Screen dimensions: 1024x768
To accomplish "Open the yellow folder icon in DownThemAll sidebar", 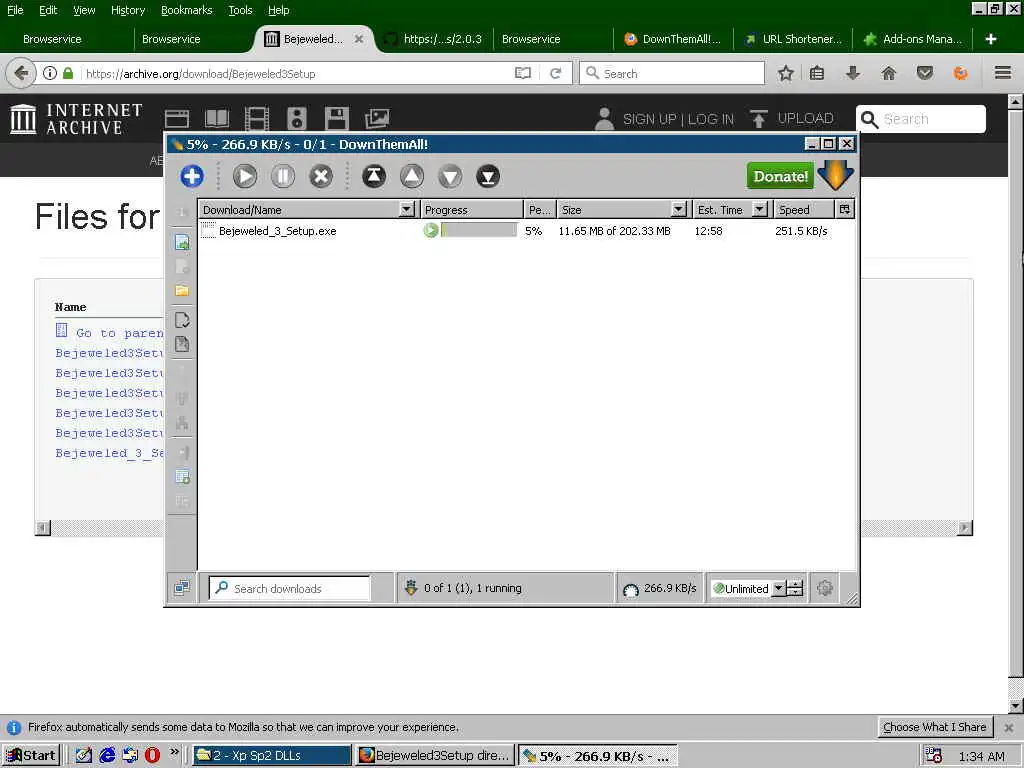I will [182, 291].
